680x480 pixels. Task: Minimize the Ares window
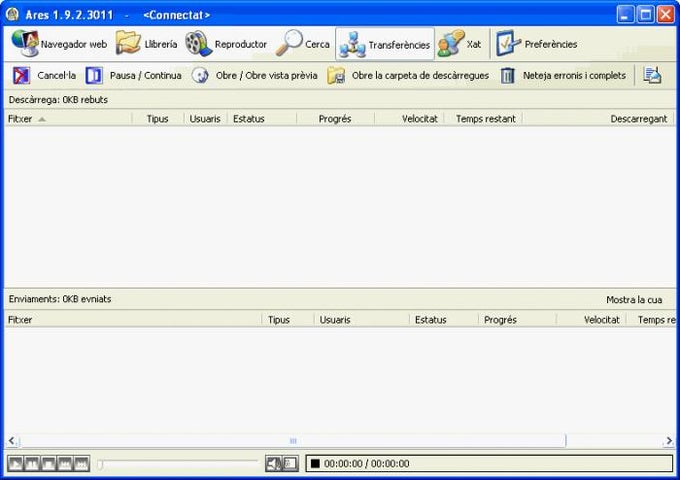625,14
